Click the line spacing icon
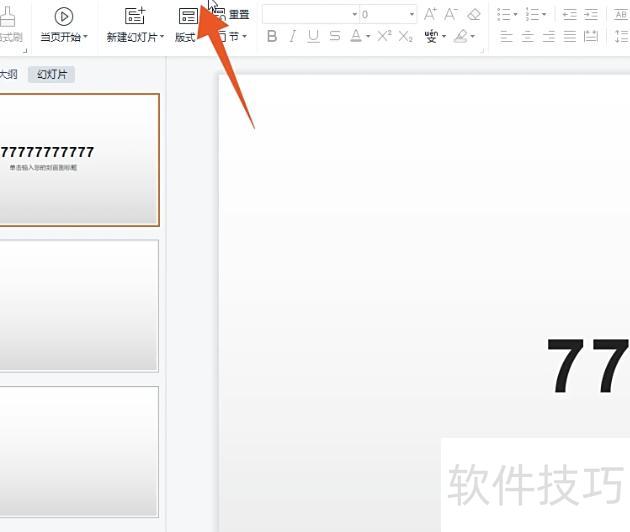 [622, 37]
